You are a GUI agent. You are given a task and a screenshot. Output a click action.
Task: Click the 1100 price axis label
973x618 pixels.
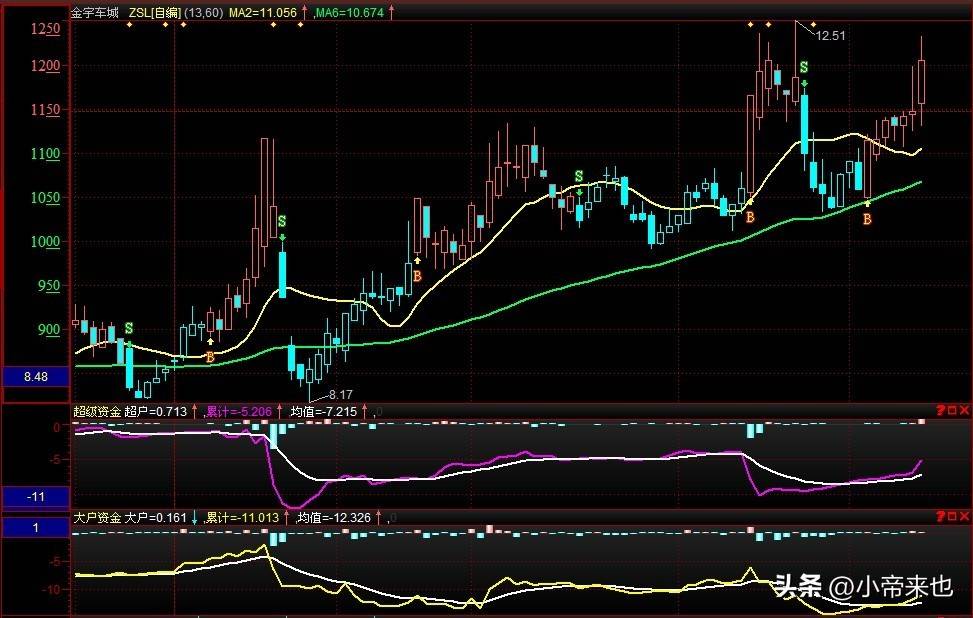[46, 153]
